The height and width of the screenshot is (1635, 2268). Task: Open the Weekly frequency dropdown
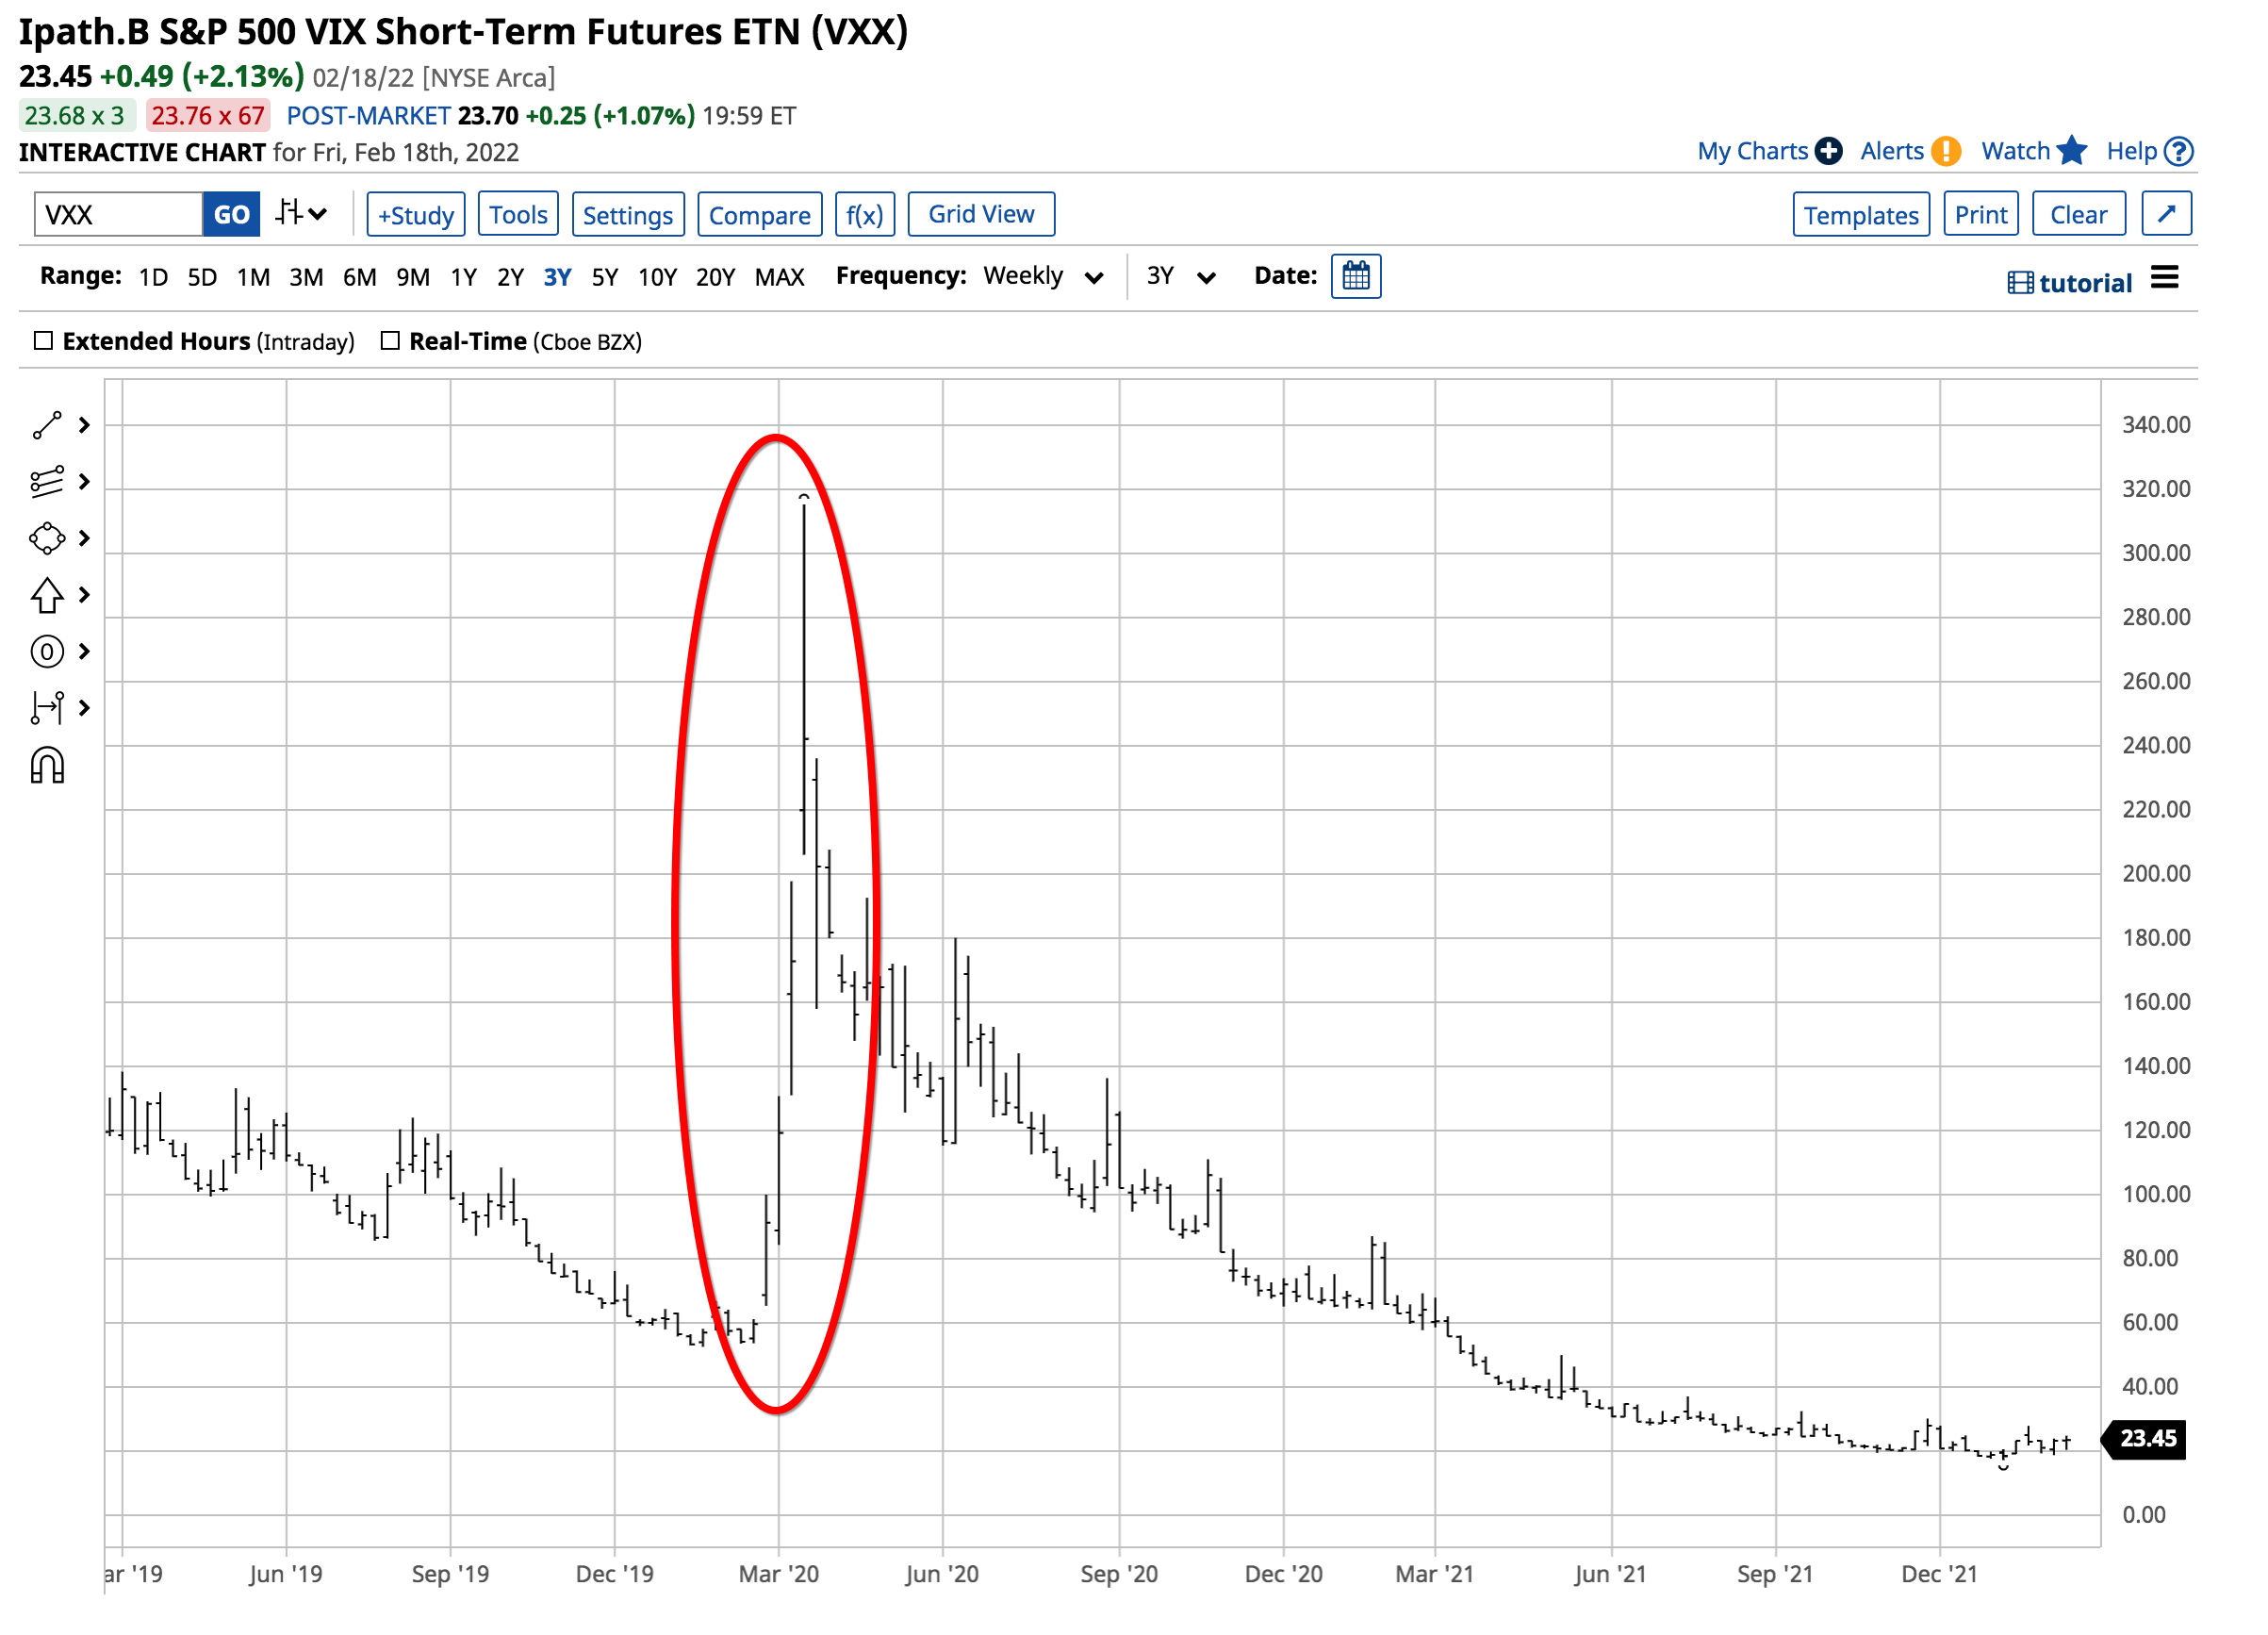pyautogui.click(x=1043, y=276)
